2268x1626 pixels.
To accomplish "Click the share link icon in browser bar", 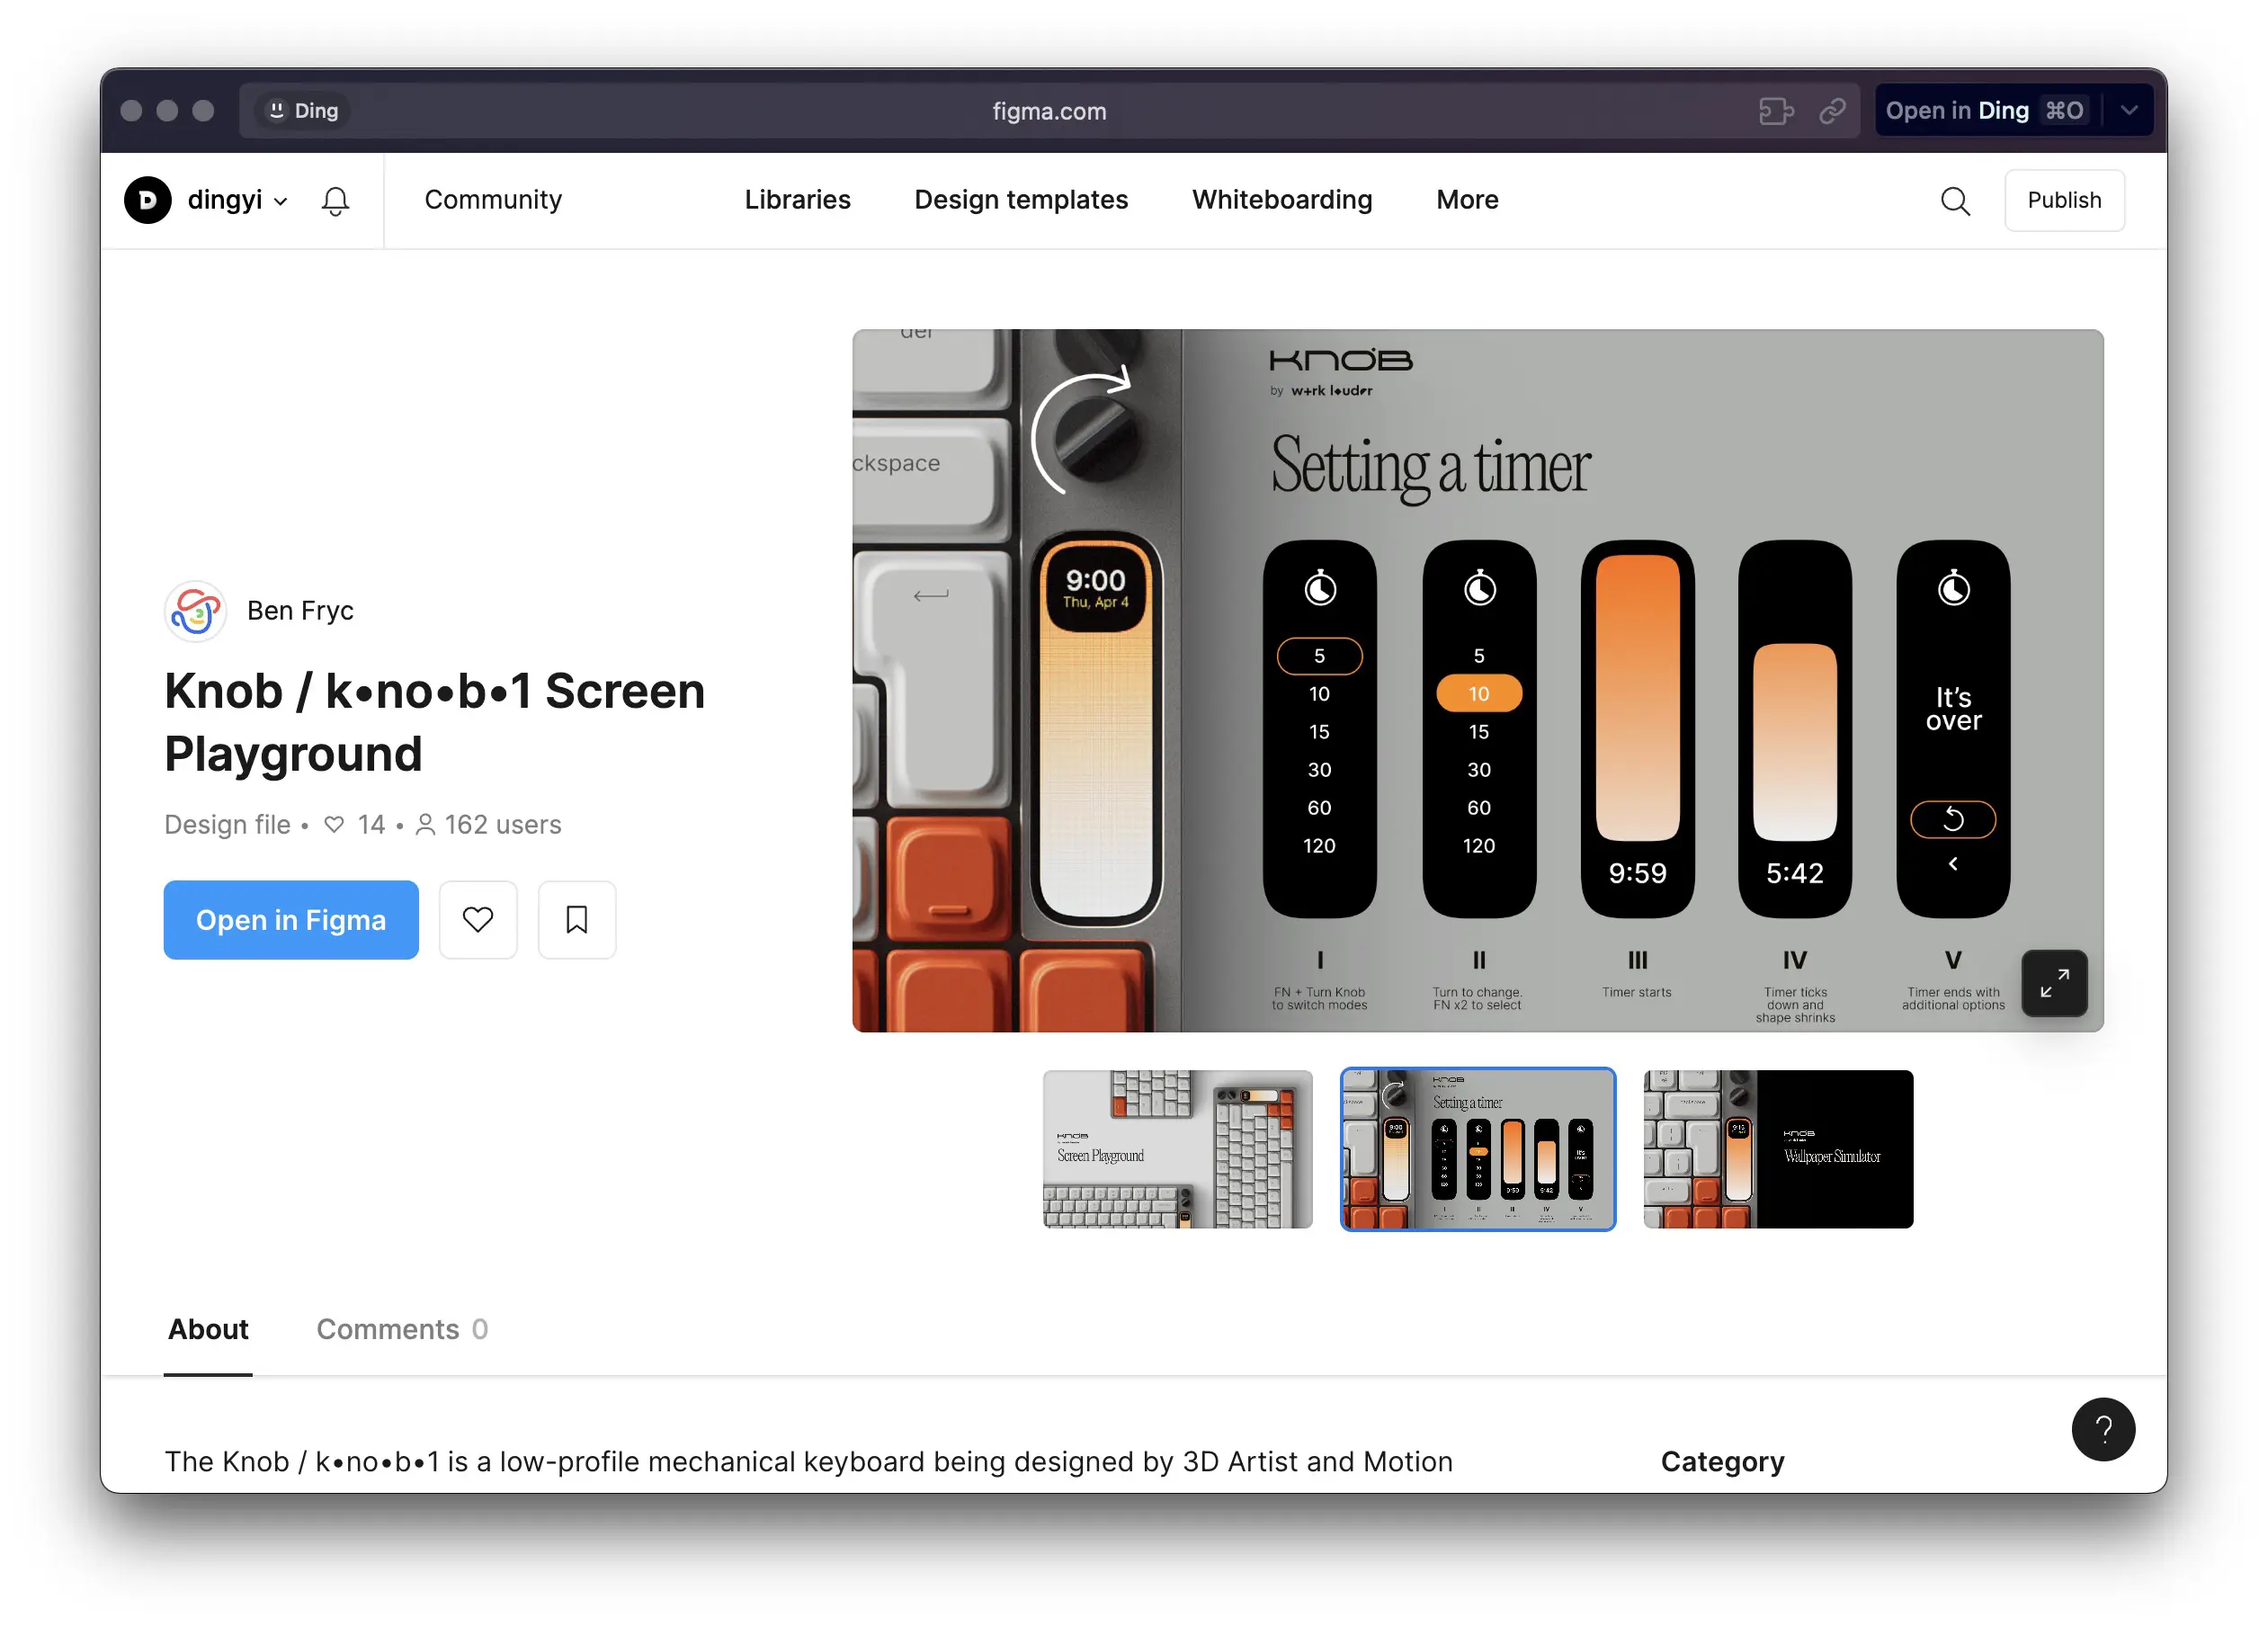I will click(1835, 111).
